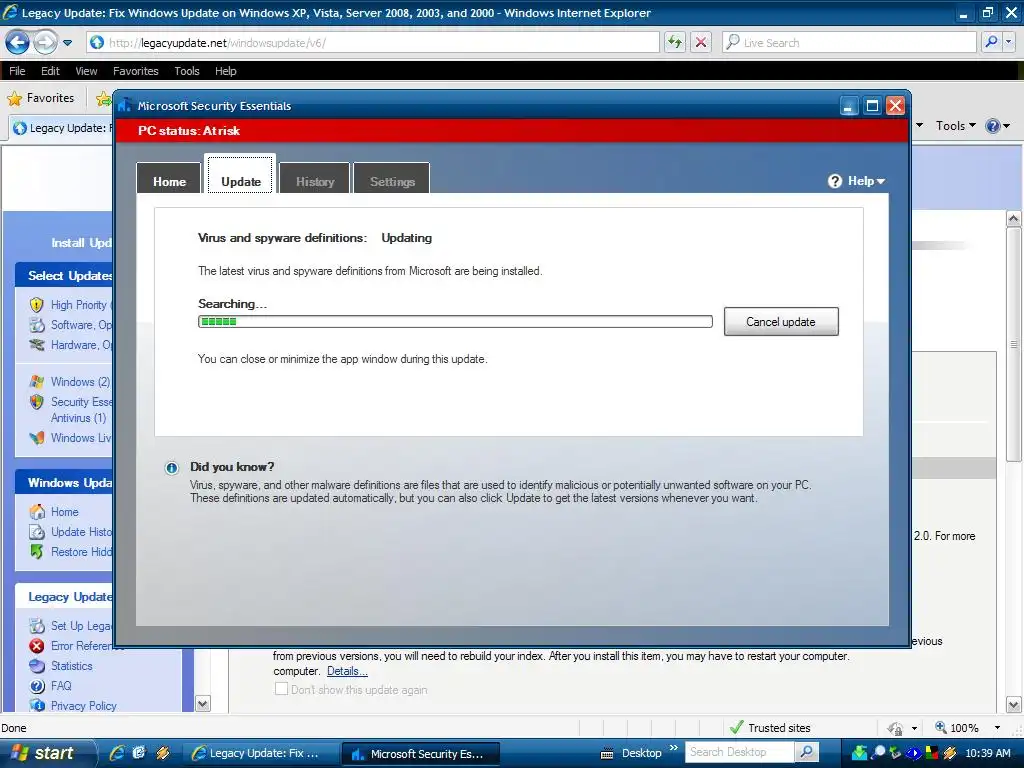Click the red Stop loading button
This screenshot has height=768, width=1024.
click(701, 42)
